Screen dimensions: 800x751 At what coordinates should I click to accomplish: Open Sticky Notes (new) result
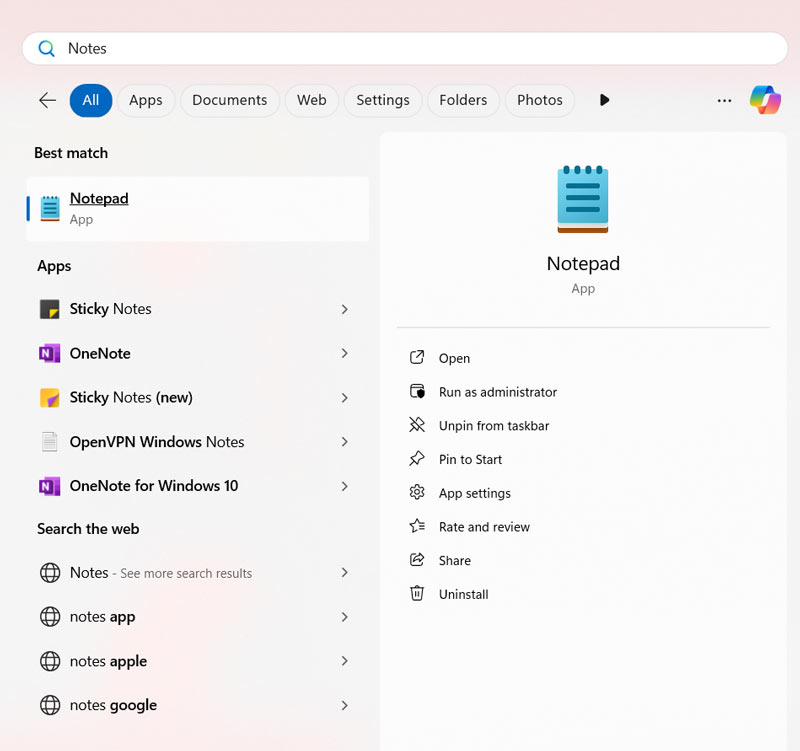[x=197, y=397]
